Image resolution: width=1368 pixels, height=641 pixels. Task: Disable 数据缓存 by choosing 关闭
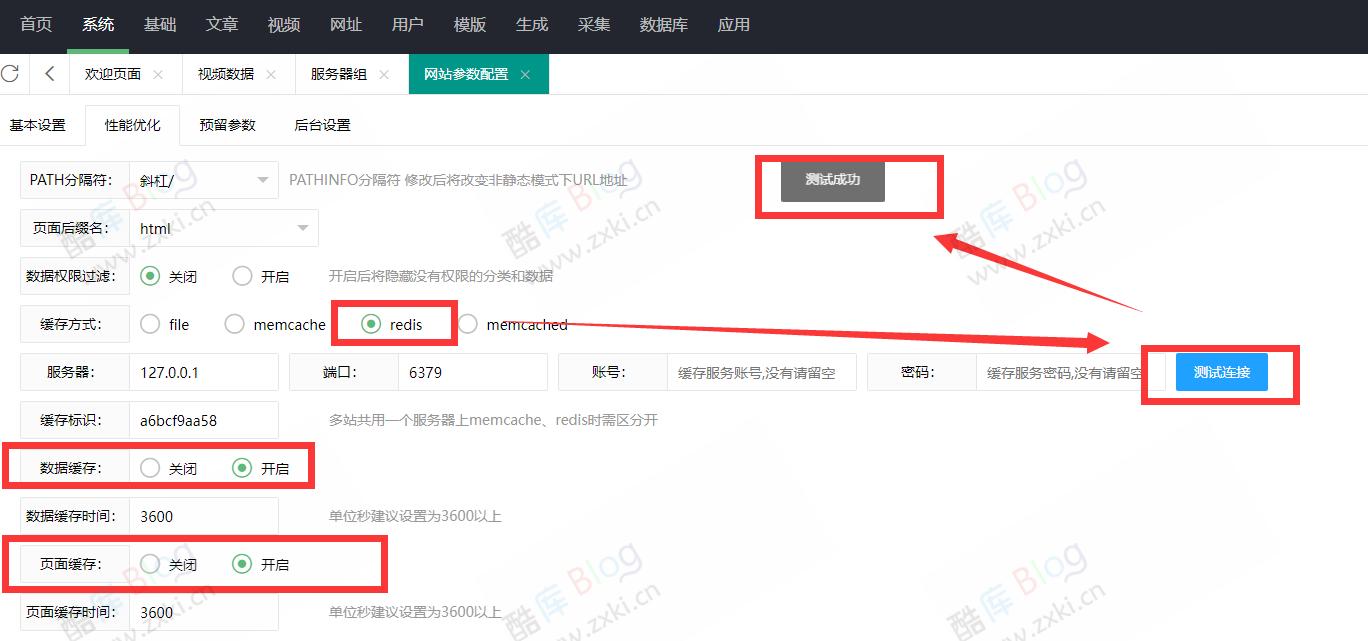(150, 466)
